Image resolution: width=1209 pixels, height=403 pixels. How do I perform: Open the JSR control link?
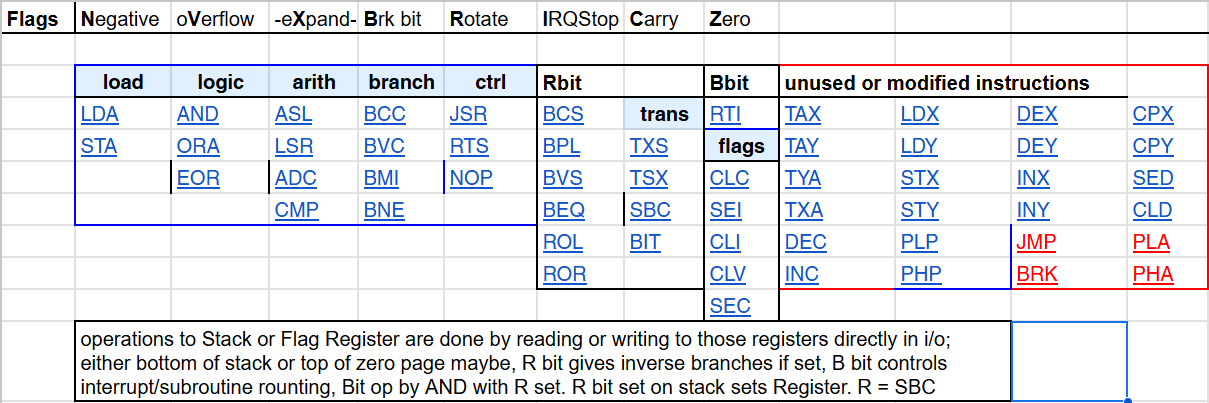pos(469,114)
